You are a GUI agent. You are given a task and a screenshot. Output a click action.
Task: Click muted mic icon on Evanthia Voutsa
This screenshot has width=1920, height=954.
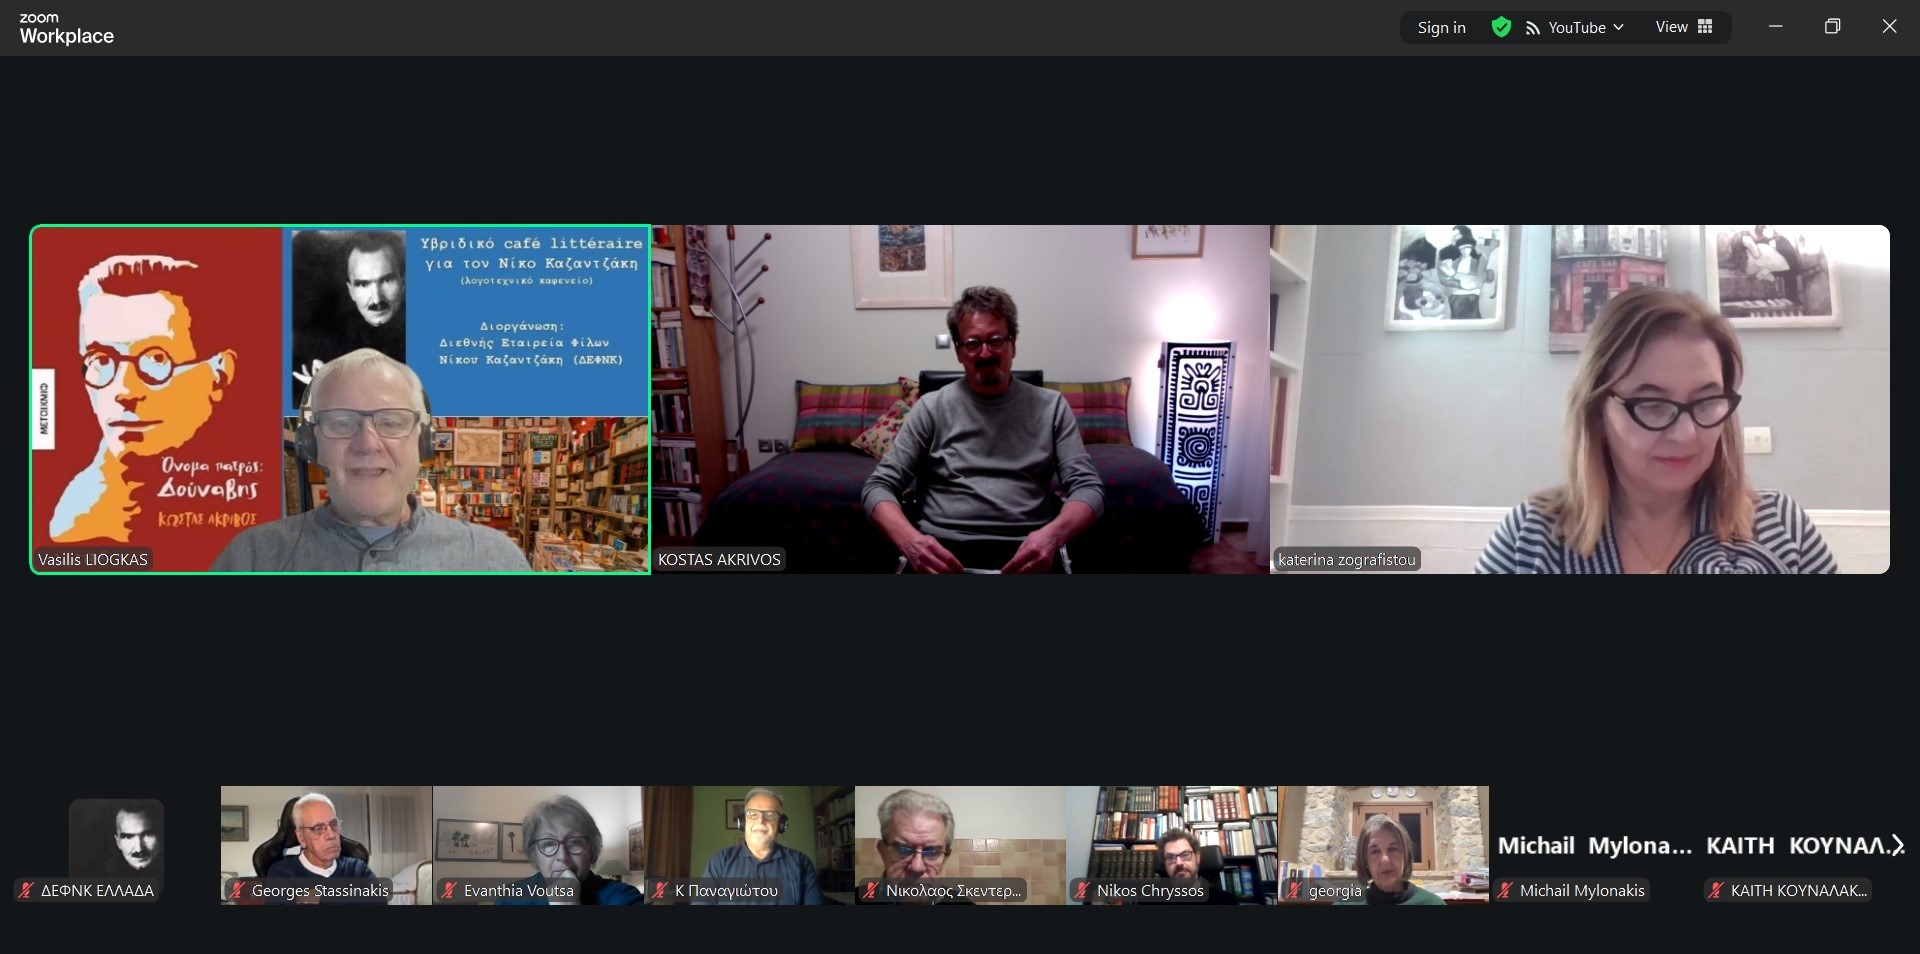pyautogui.click(x=449, y=890)
